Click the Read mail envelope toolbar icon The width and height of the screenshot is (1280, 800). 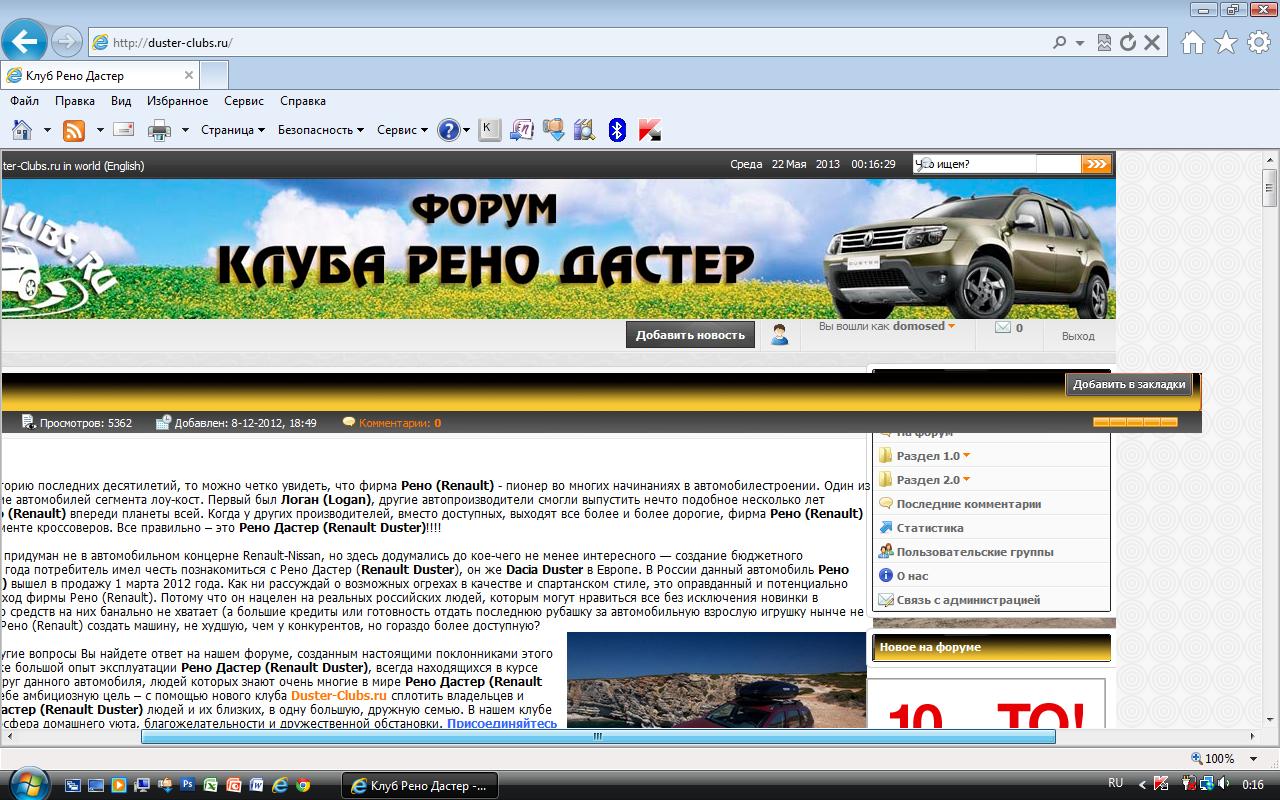[124, 130]
